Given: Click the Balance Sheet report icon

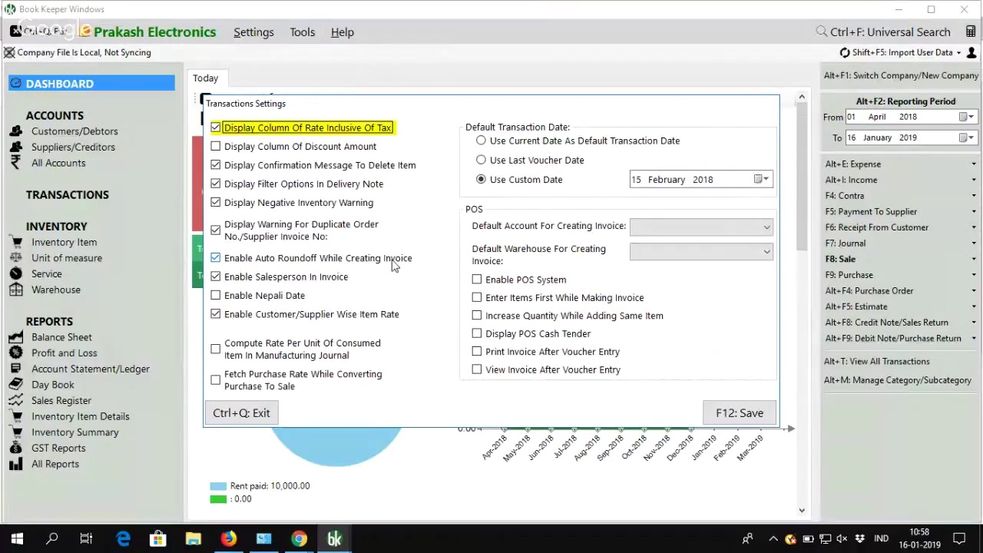Looking at the screenshot, I should 15,338.
